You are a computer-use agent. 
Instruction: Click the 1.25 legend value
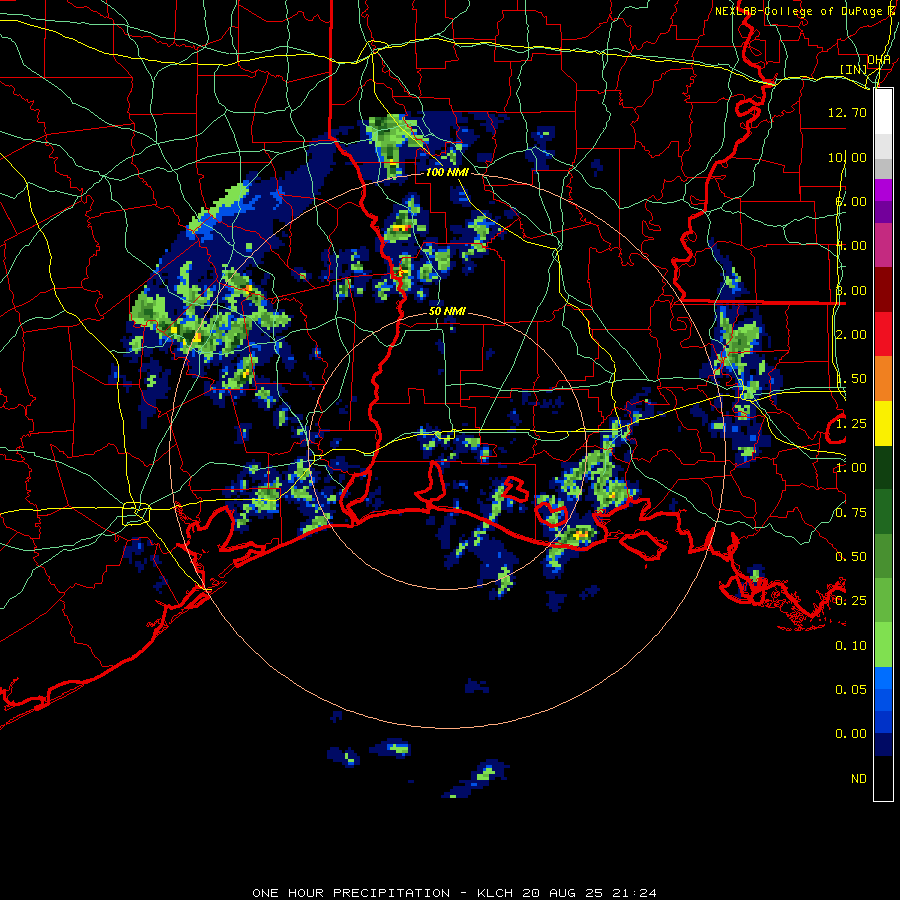tap(851, 424)
